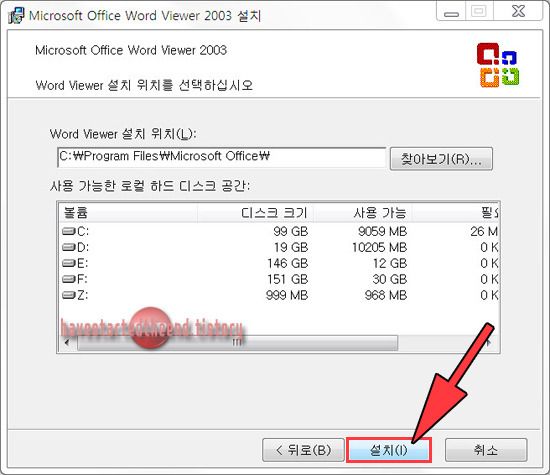Click the horizontal scrollbar thumb in the volume list

coord(237,343)
